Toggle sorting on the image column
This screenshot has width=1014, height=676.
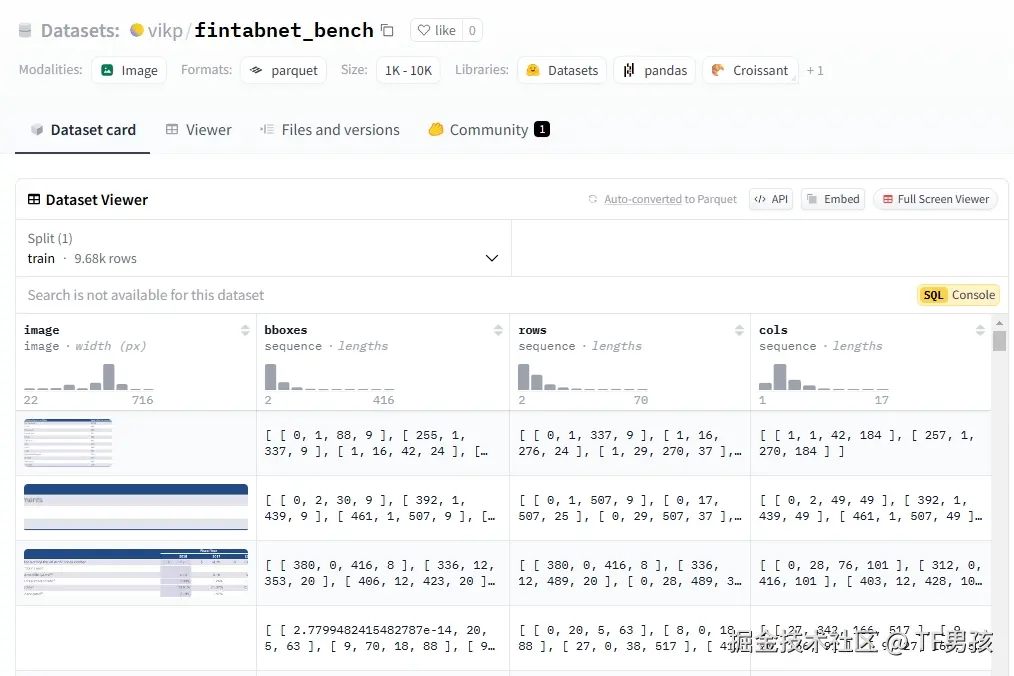[244, 330]
